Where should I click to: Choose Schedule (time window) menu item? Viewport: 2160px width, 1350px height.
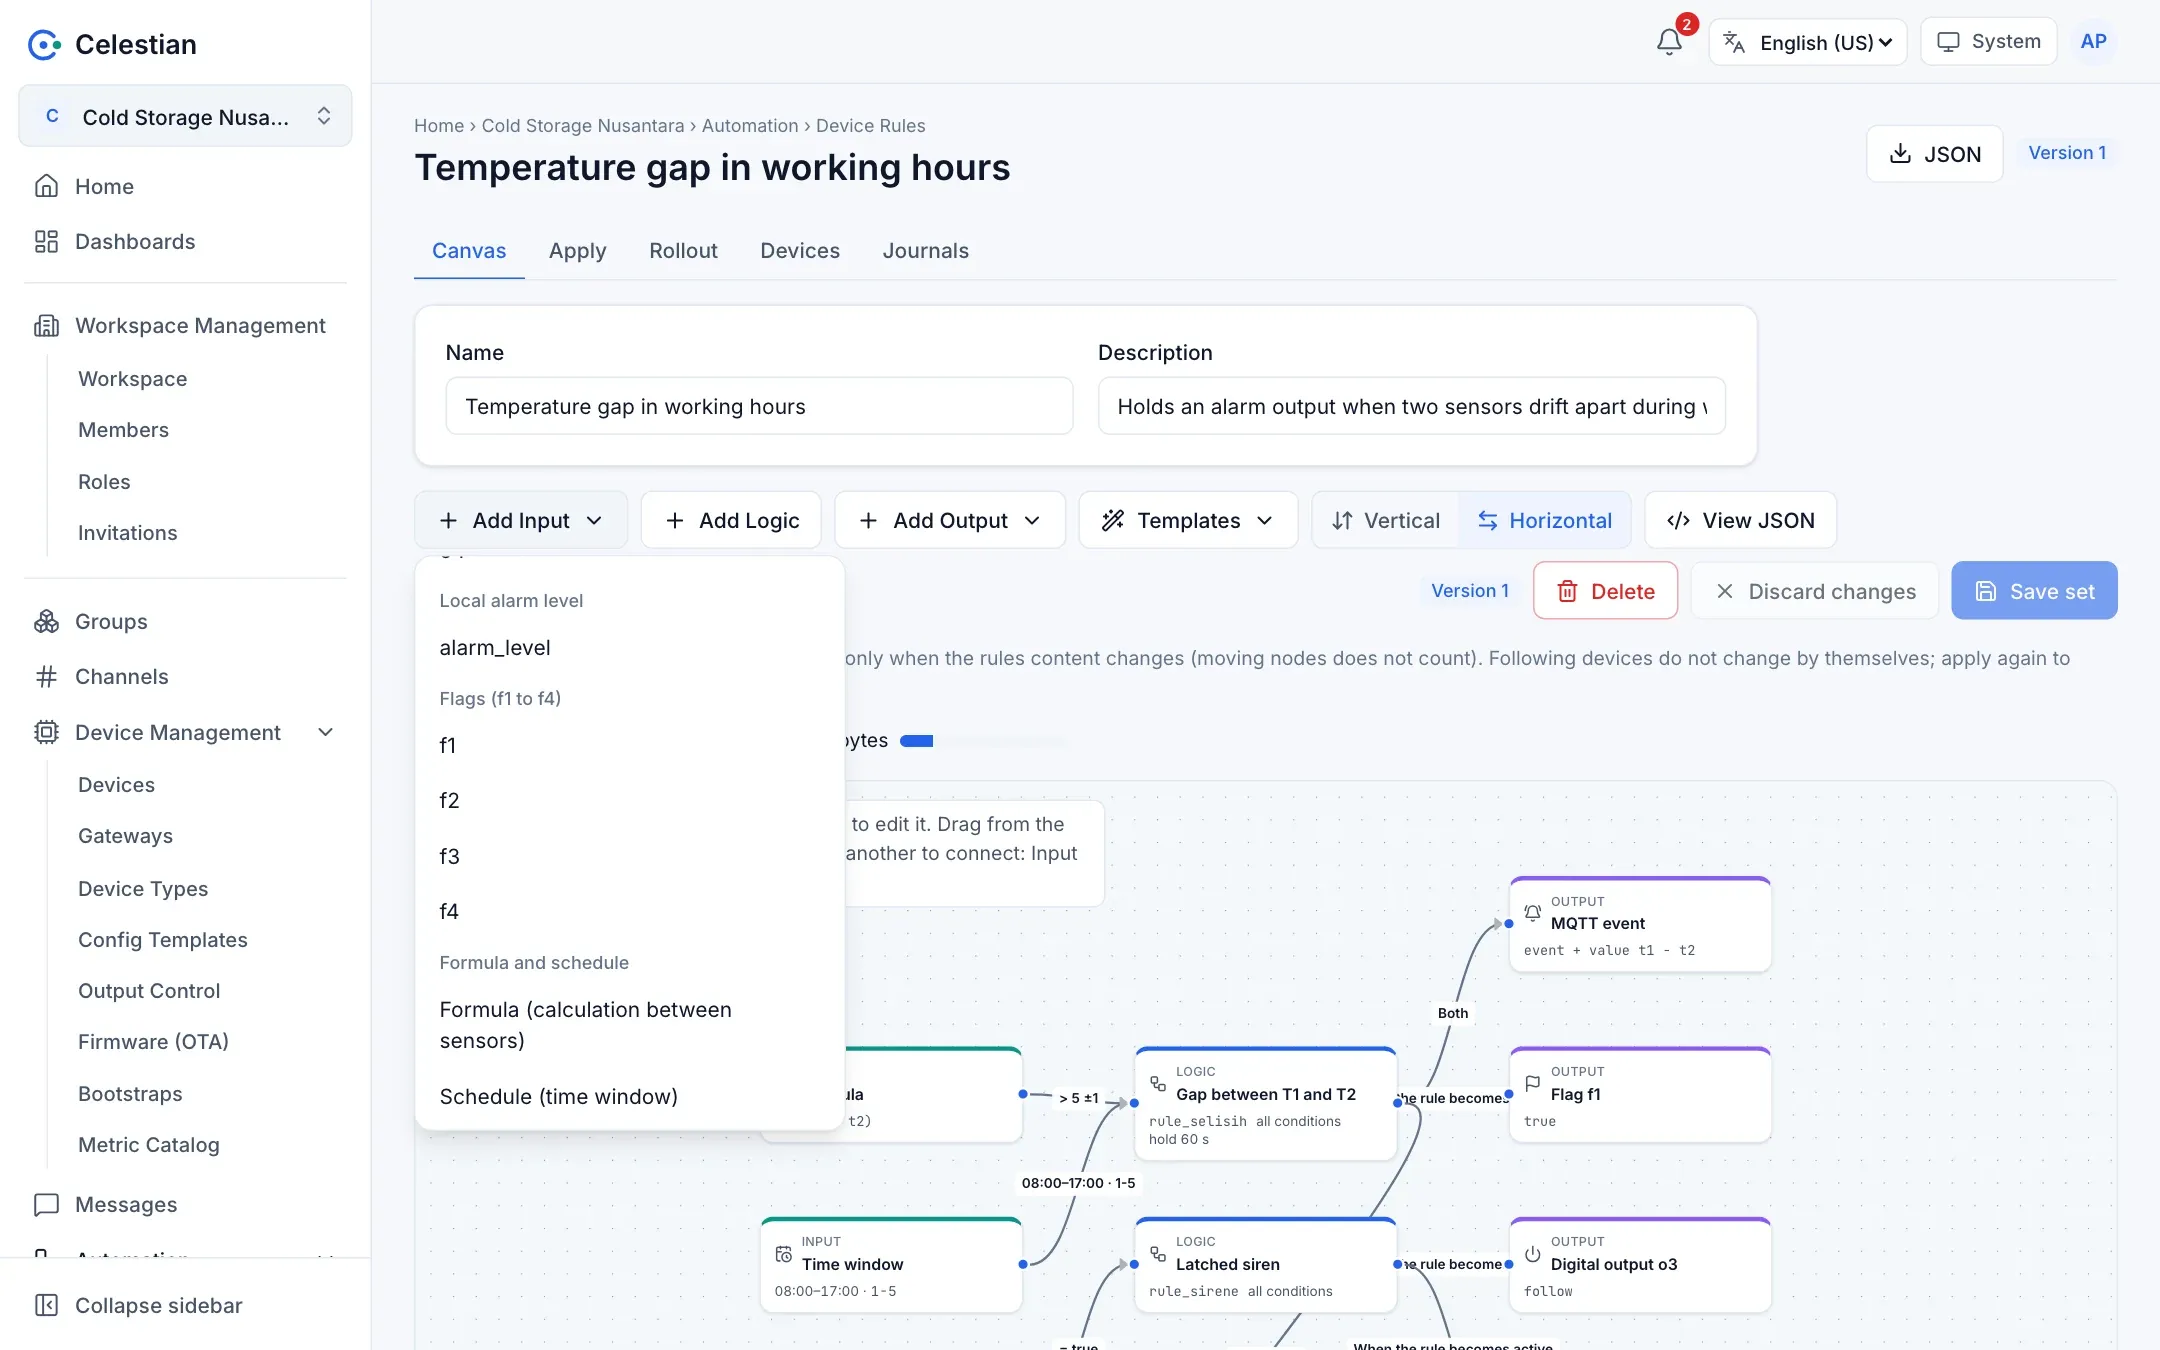click(630, 1096)
